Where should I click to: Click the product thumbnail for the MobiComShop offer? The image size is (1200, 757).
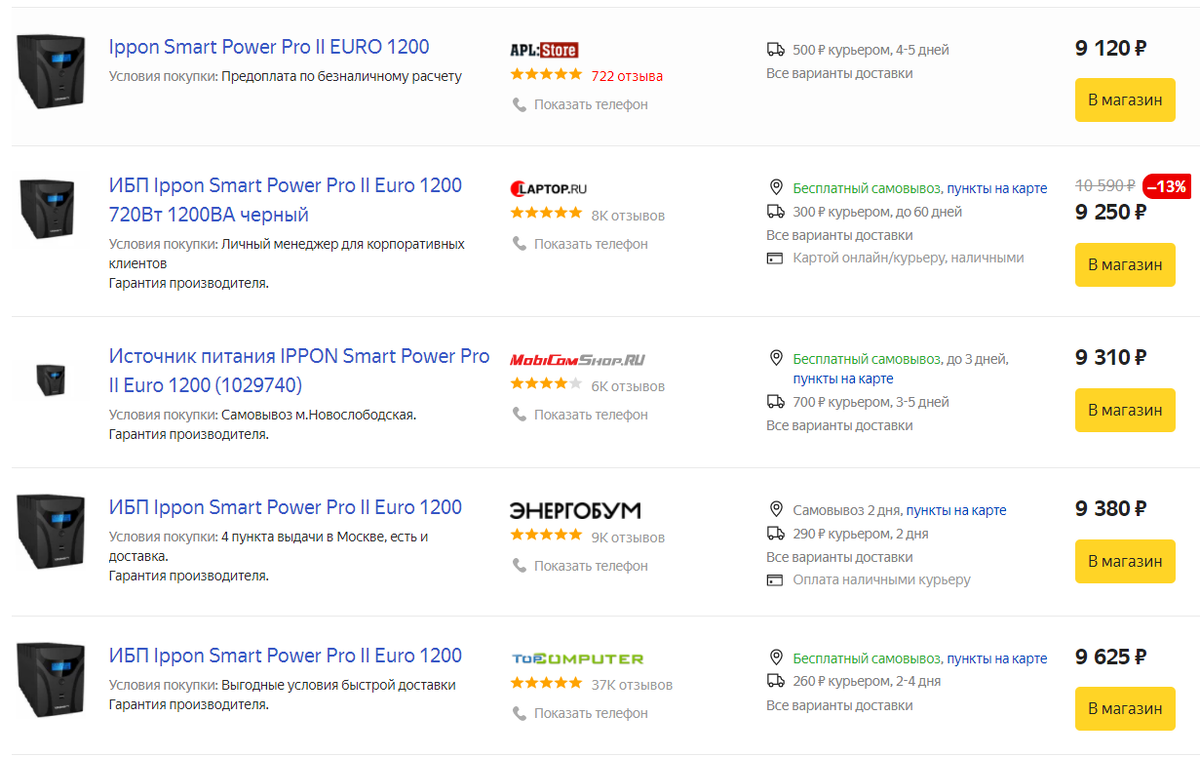coord(50,378)
